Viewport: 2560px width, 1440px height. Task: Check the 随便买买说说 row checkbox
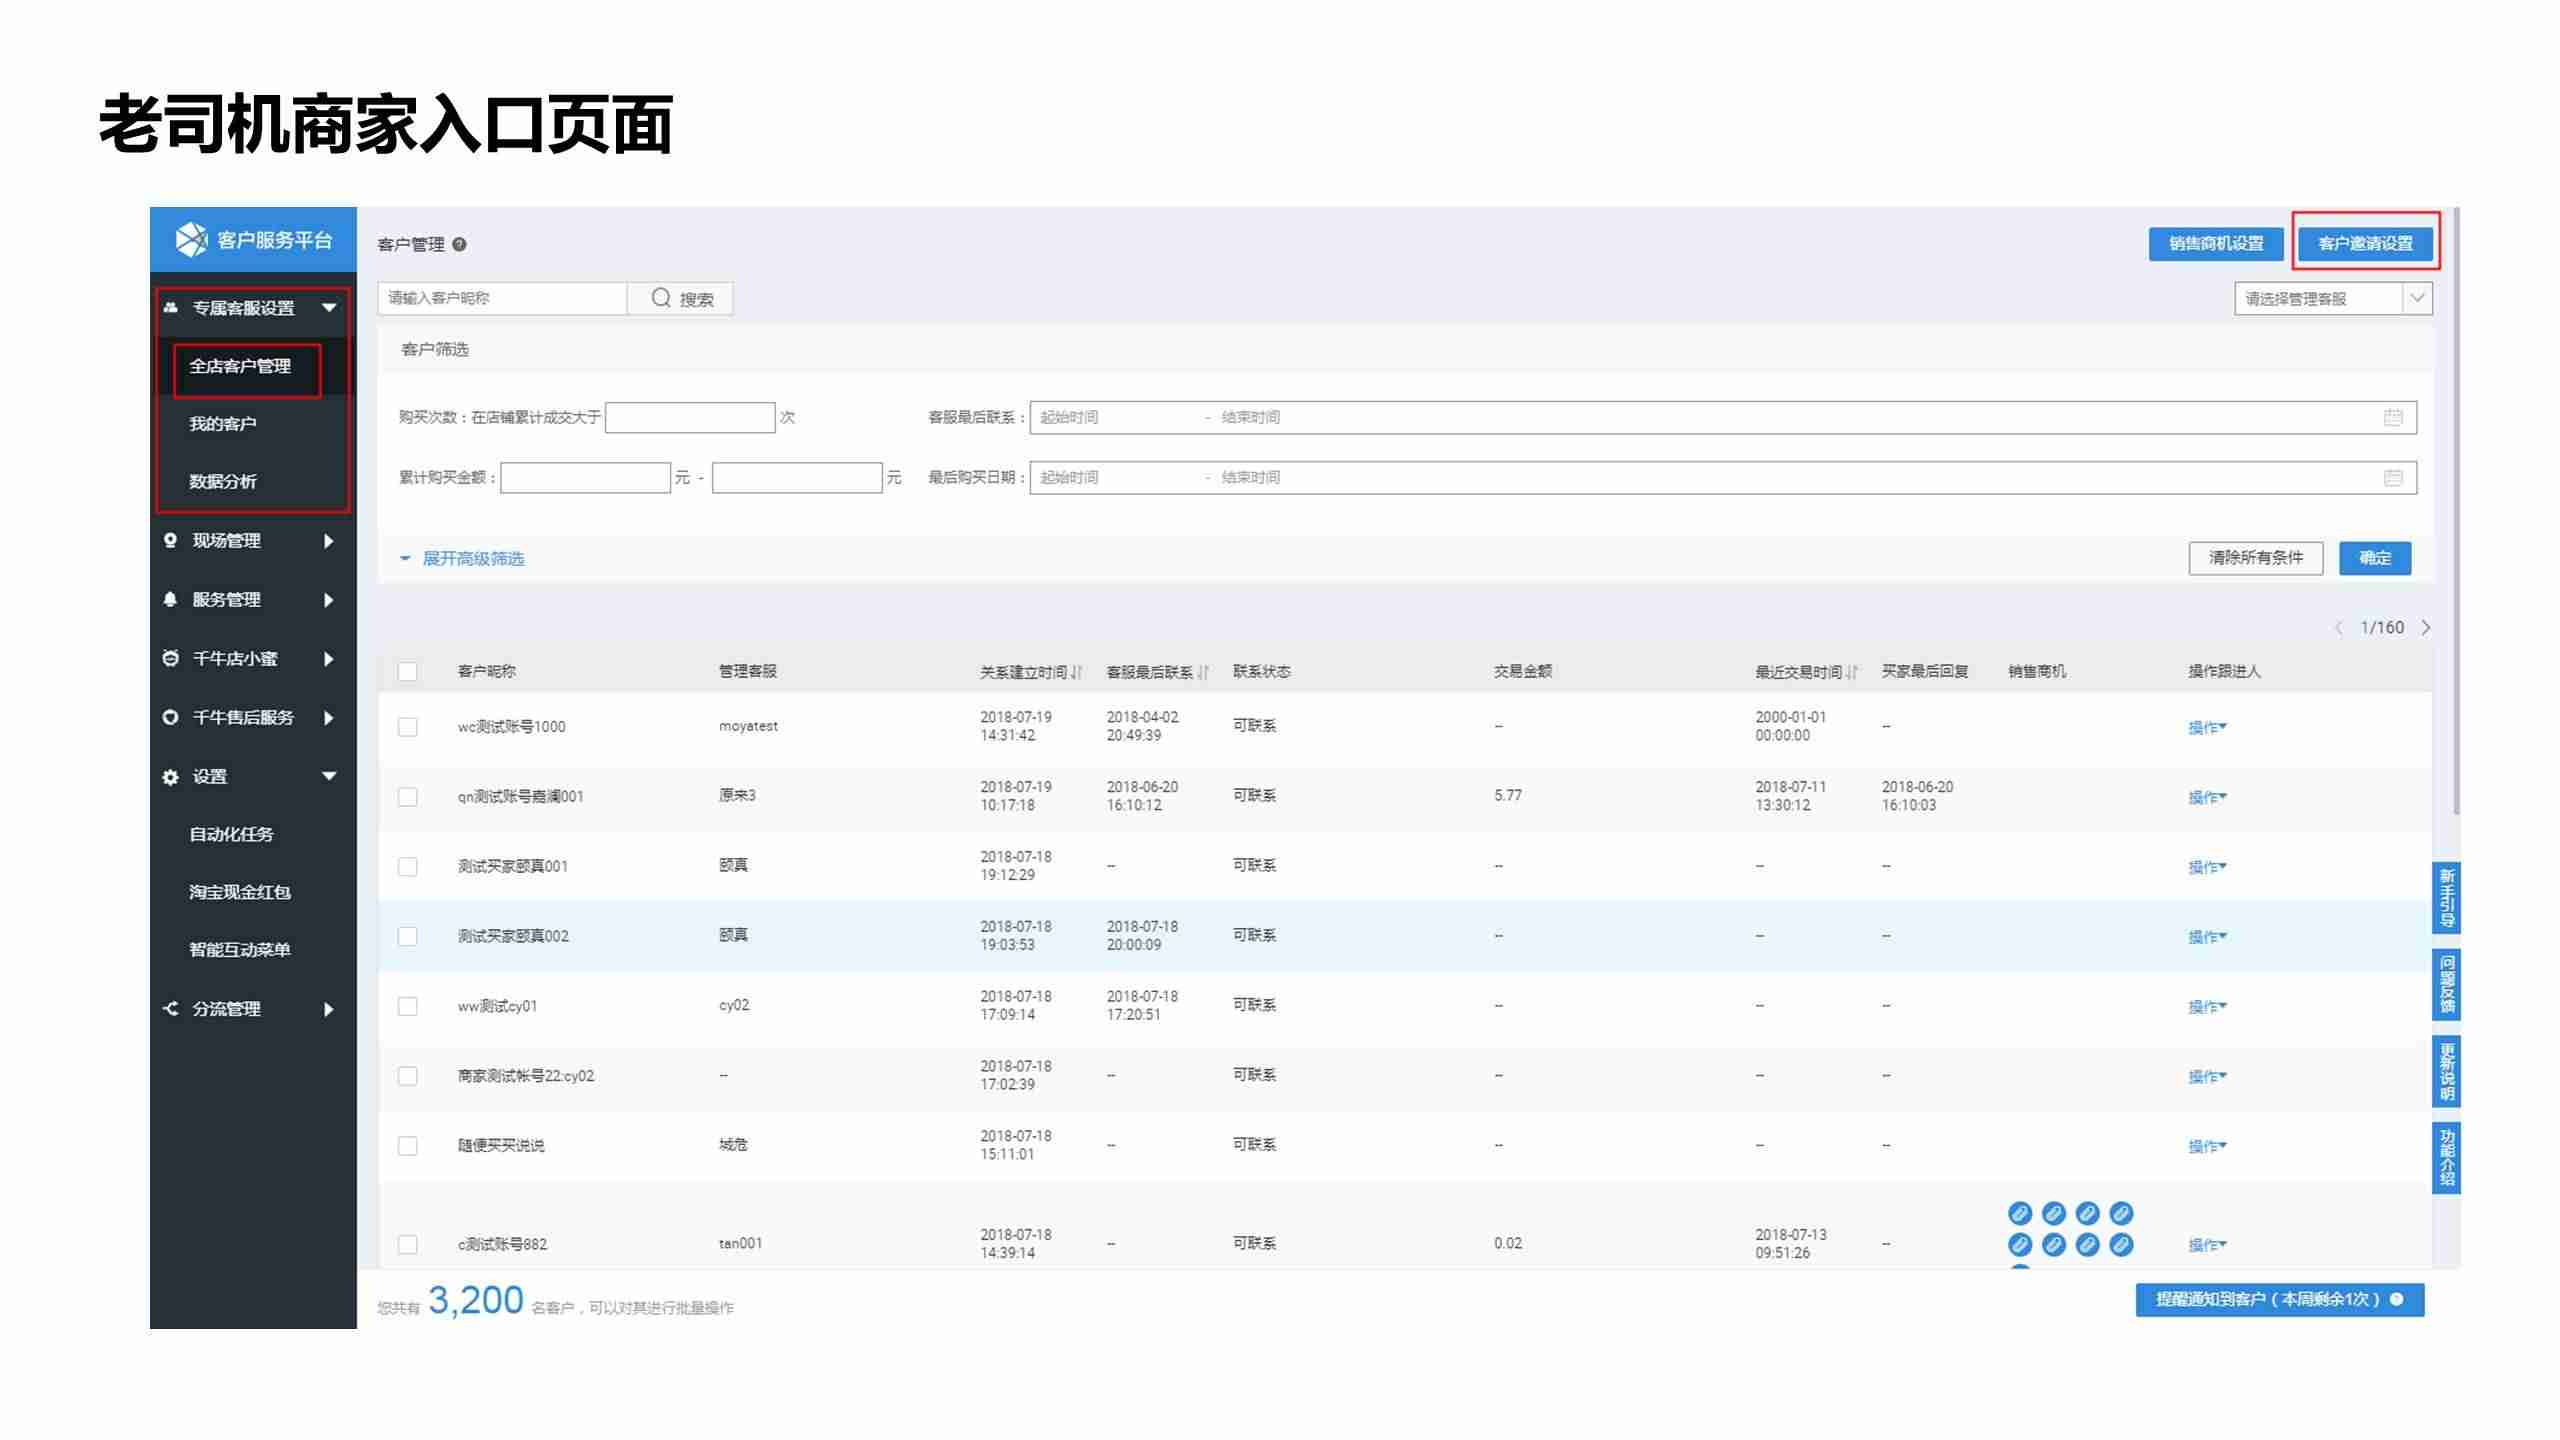point(407,1145)
